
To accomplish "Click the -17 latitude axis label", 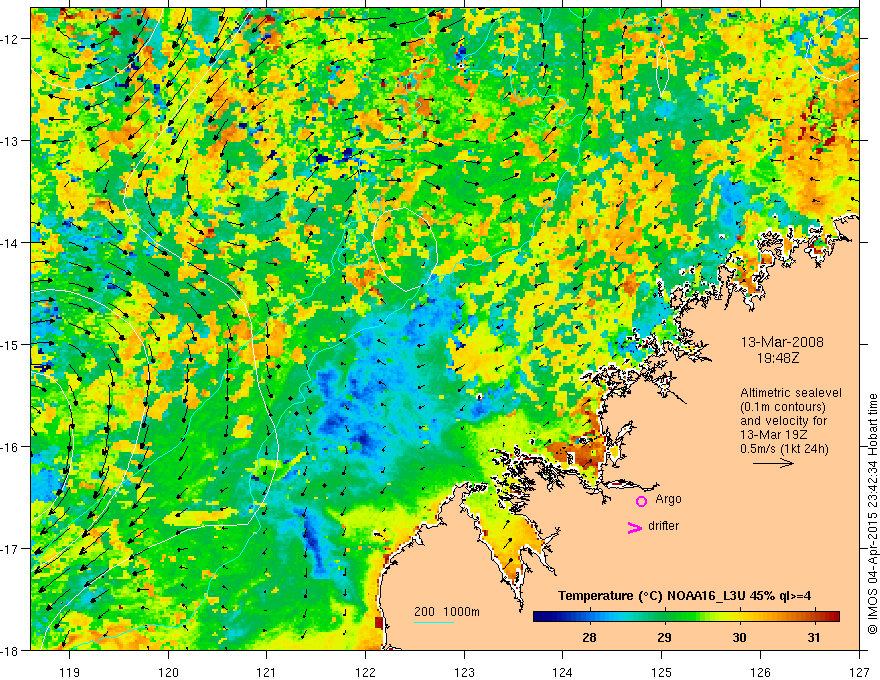I will (10, 548).
